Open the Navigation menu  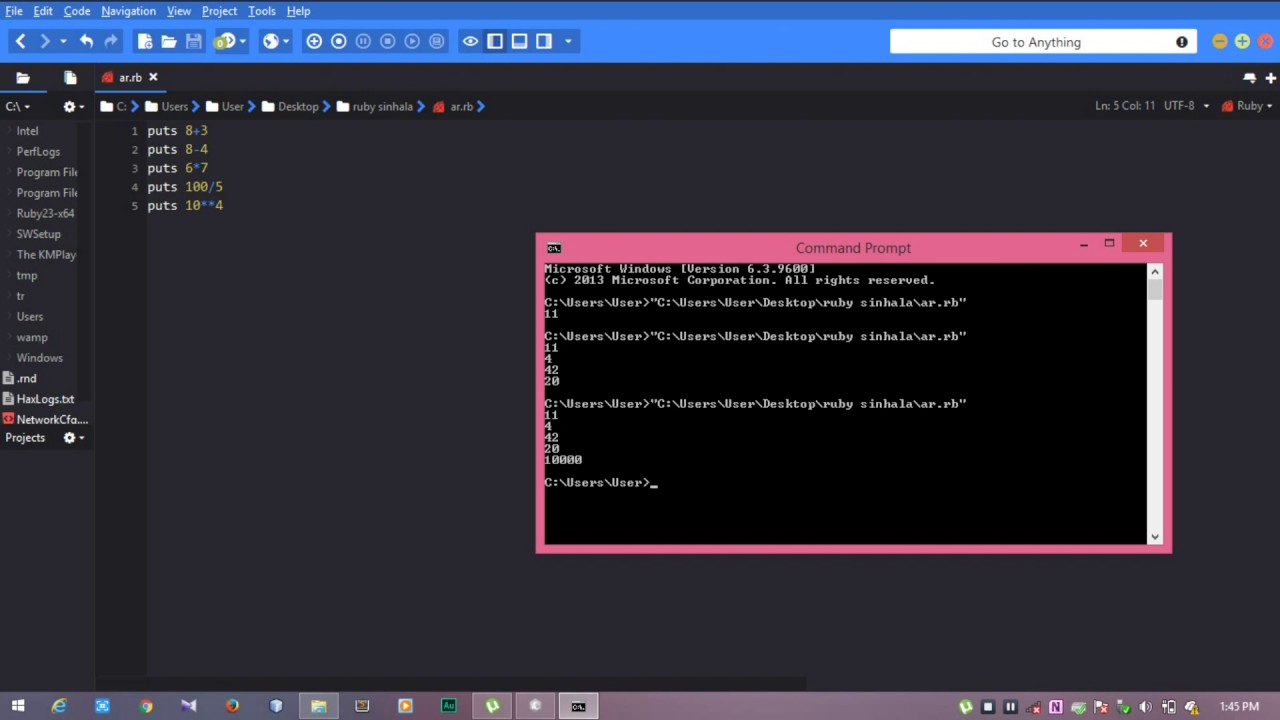tap(128, 11)
